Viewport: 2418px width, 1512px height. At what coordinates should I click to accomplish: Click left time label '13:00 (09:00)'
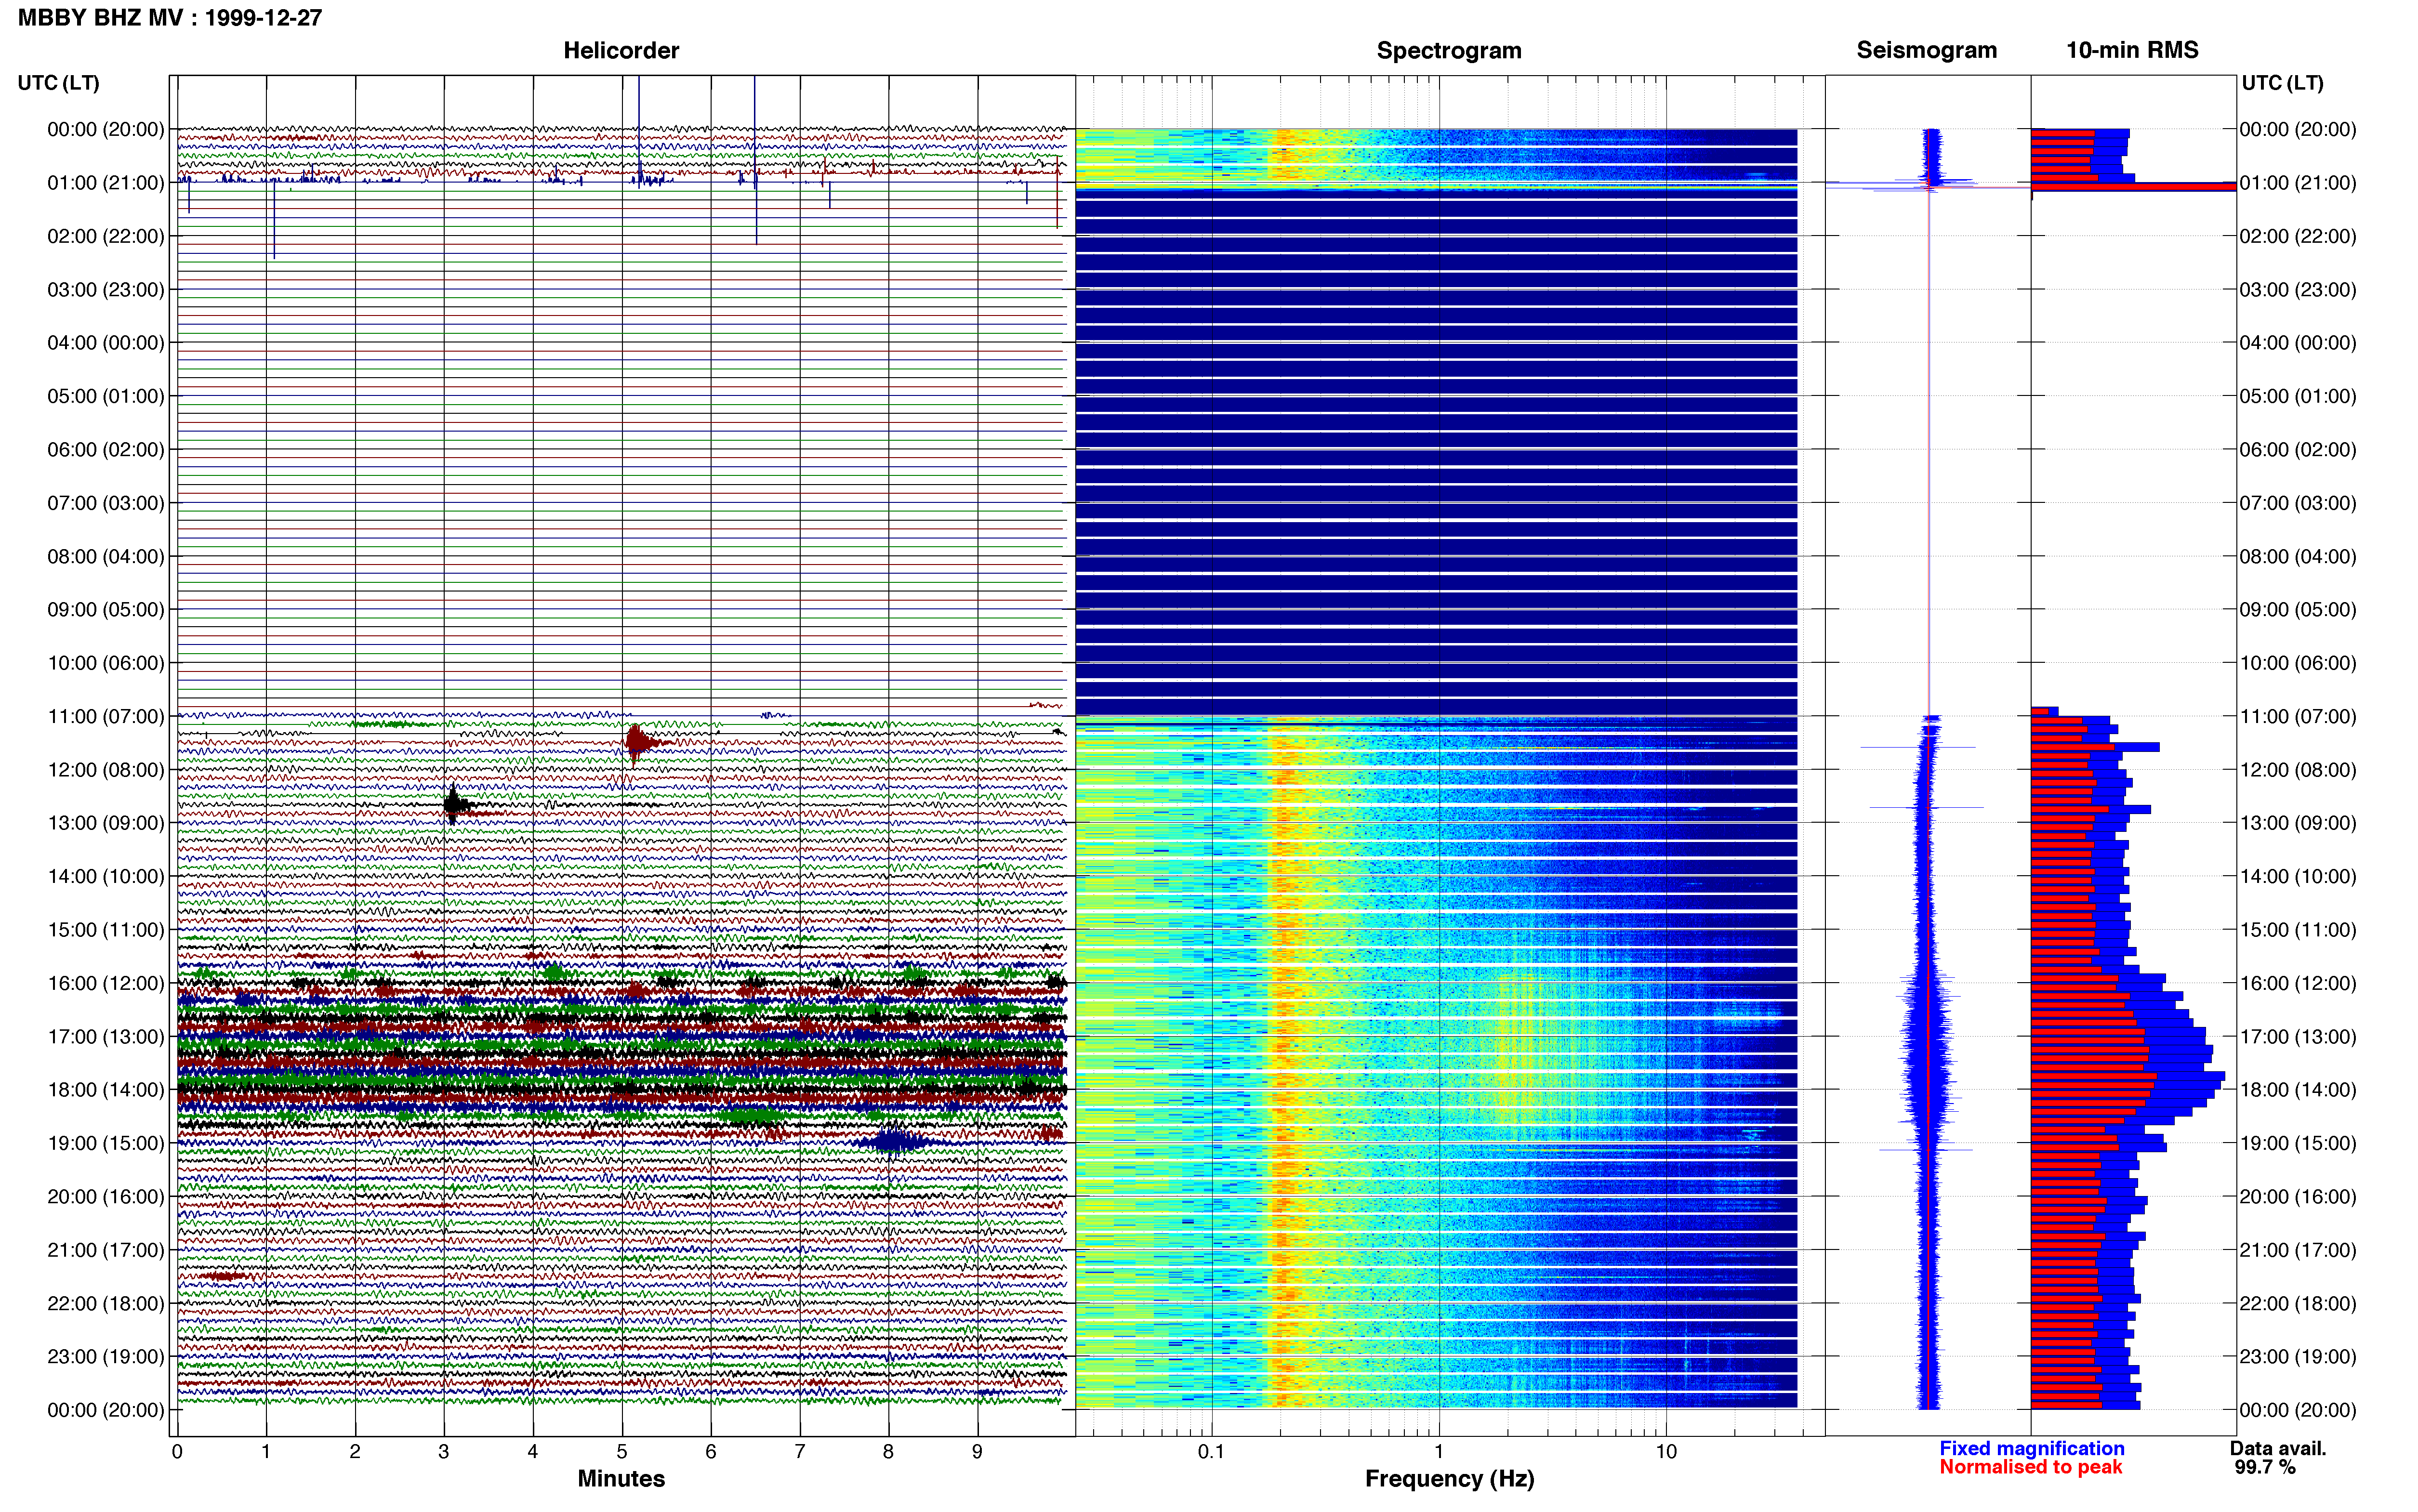click(106, 823)
